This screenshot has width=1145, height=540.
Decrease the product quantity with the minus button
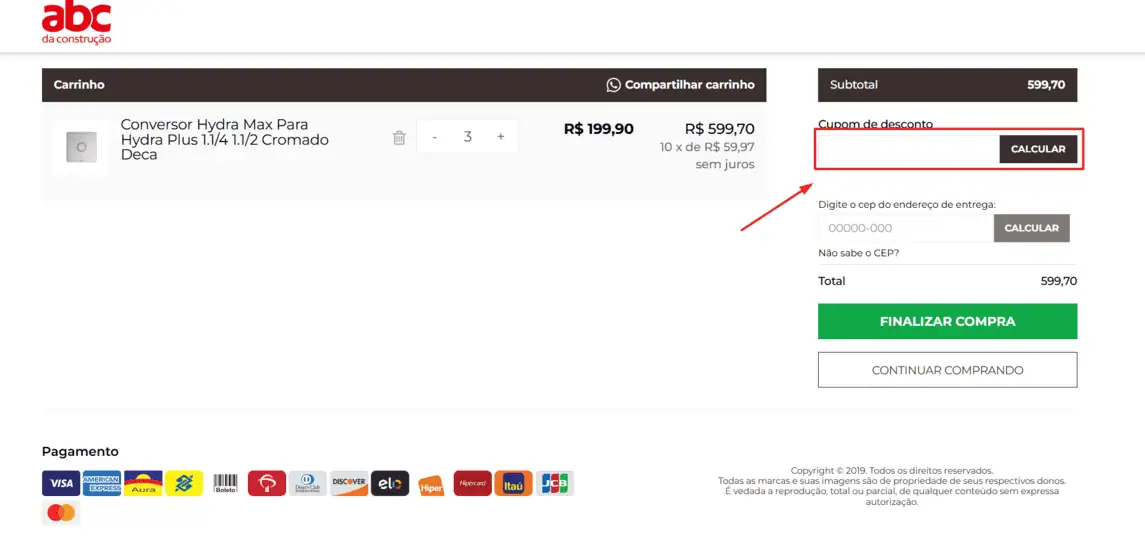434,137
